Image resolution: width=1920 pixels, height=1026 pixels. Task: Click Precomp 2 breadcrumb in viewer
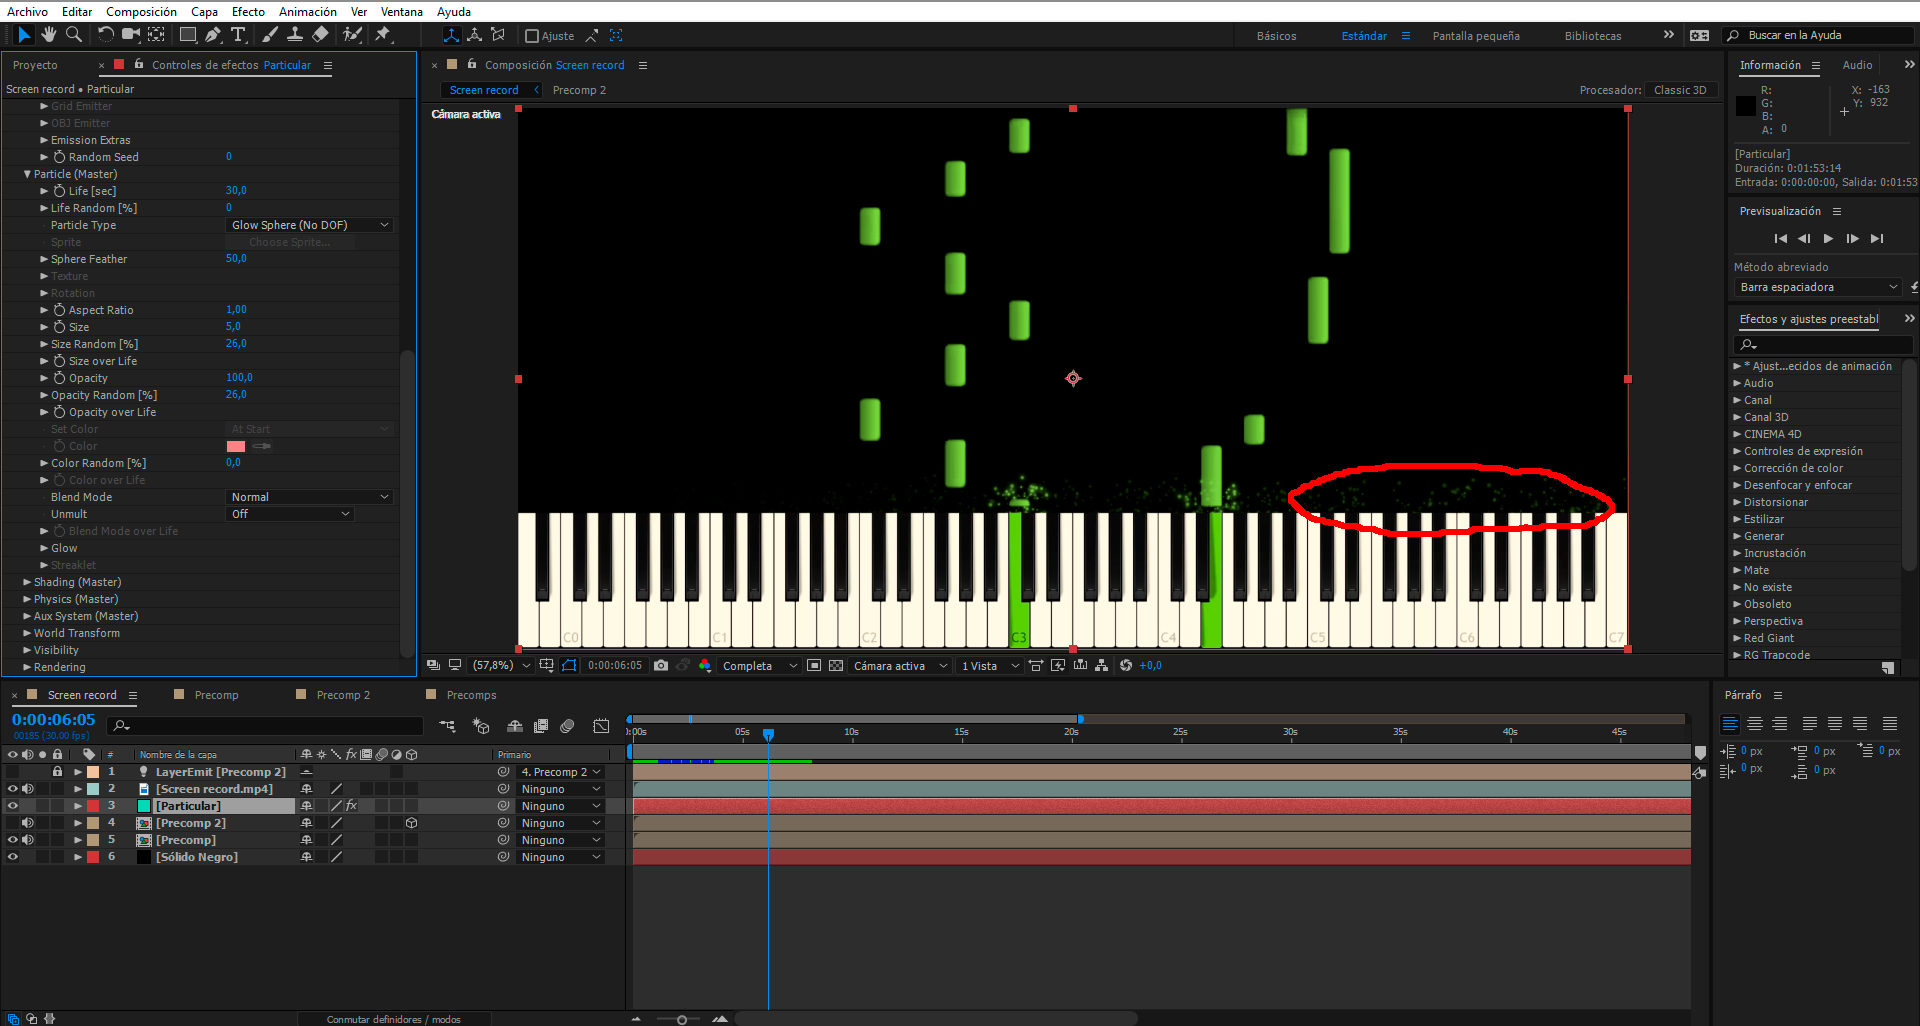(579, 90)
